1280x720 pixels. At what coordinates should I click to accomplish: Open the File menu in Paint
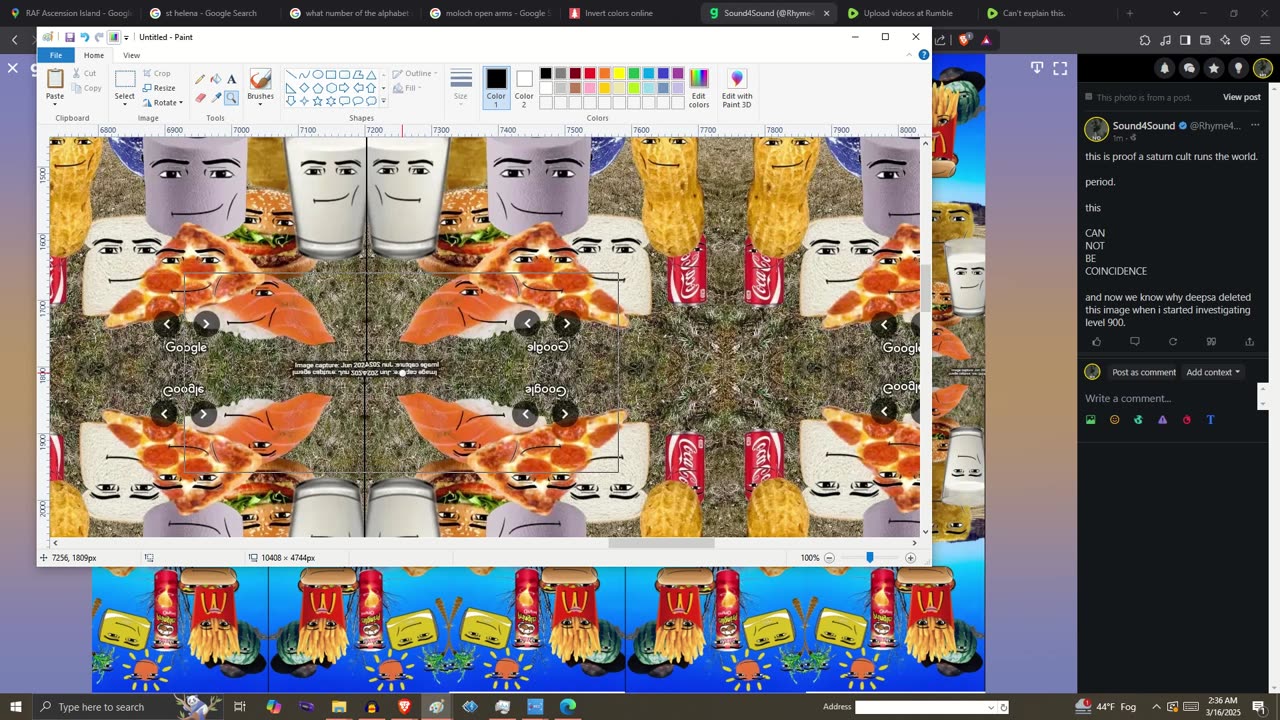coord(56,55)
